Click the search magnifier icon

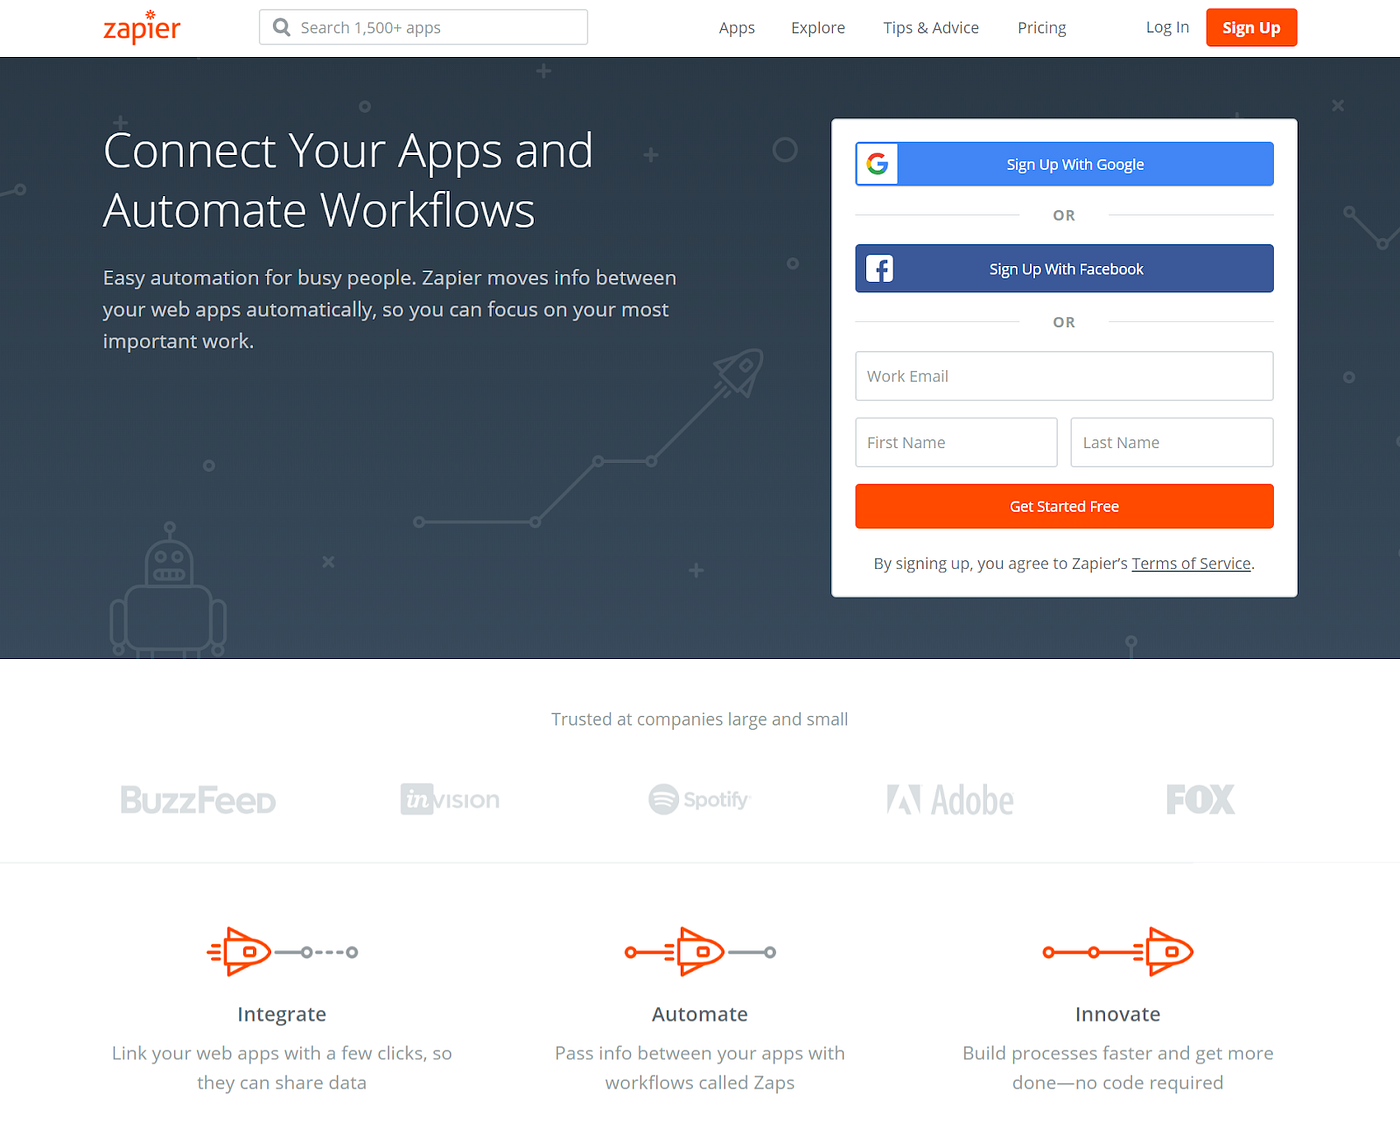282,27
